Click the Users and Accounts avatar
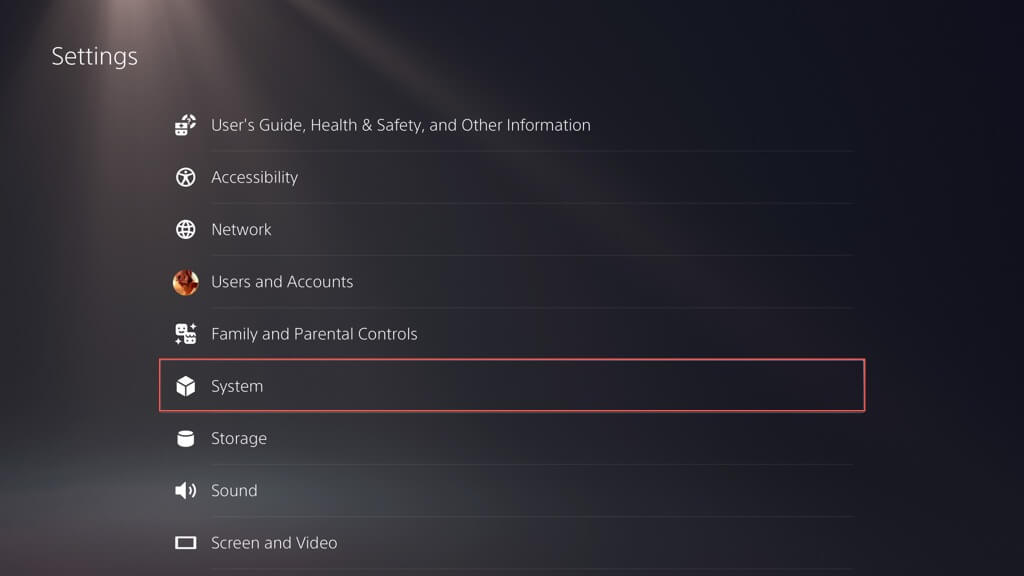The image size is (1024, 576). coord(185,282)
